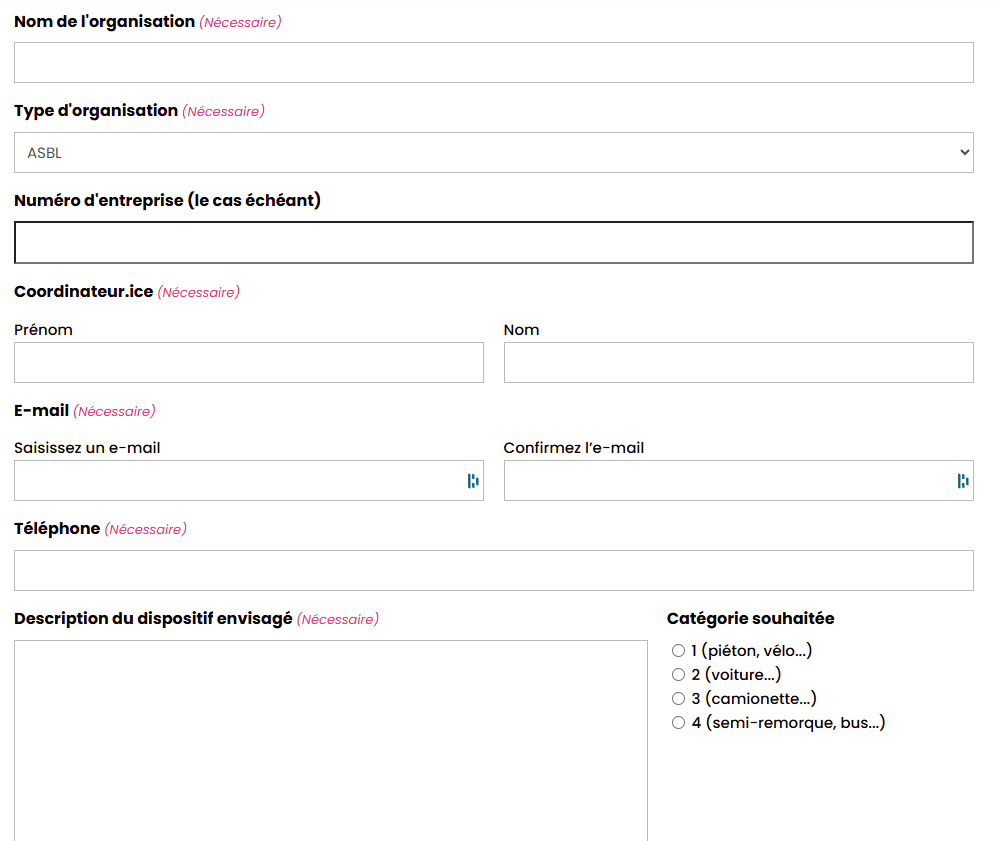This screenshot has height=841, width=994.
Task: Click the Type d'organisation label
Action: tap(96, 111)
